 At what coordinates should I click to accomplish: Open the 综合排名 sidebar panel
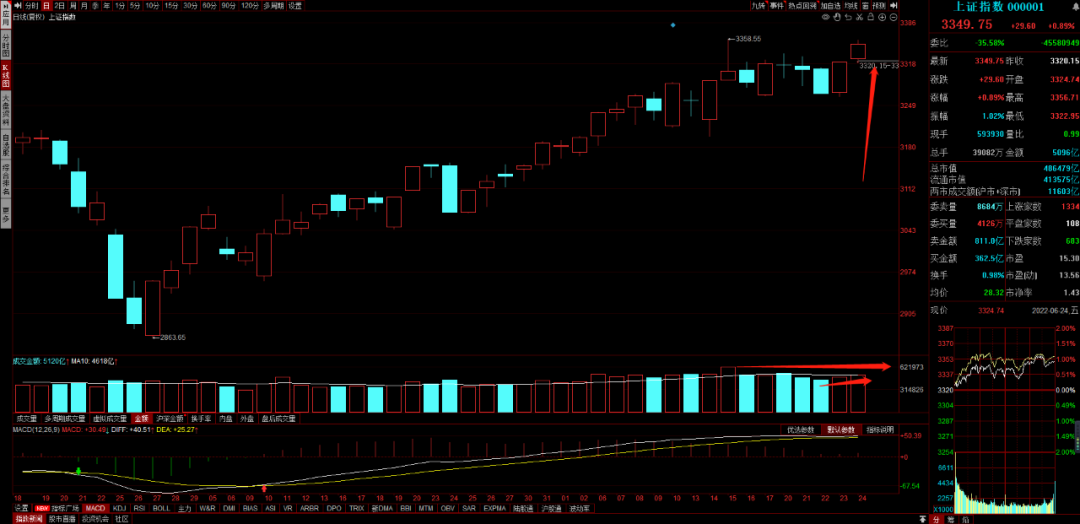[6, 180]
